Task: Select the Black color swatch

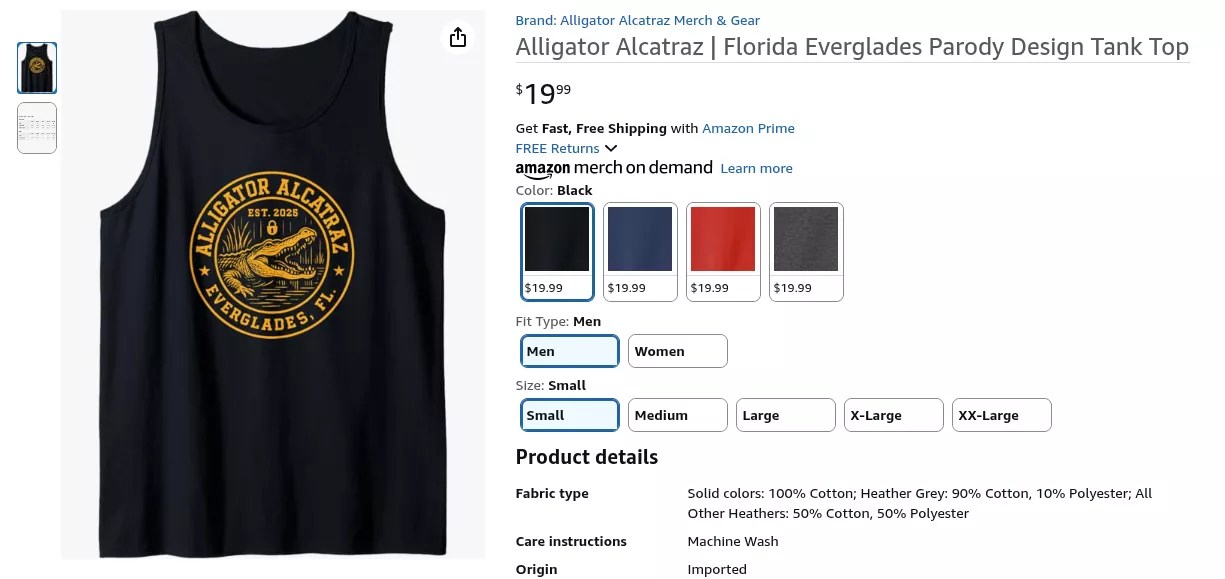Action: [x=557, y=252]
